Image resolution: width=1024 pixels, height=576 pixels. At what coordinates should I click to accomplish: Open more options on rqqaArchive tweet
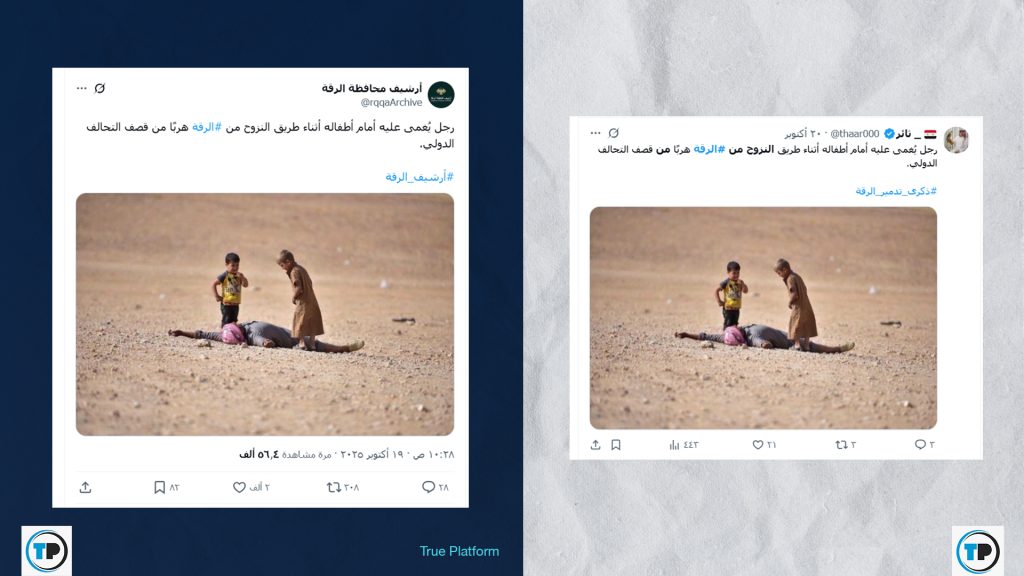(82, 88)
